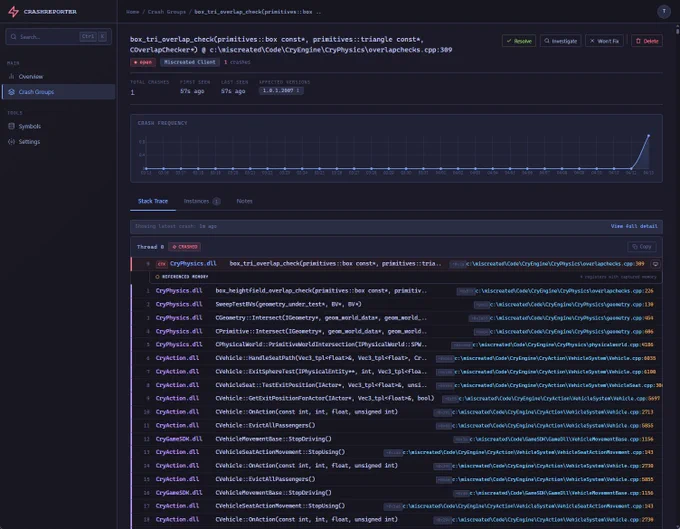
Task: Expand the Referenced Memory section
Action: [x=182, y=277]
